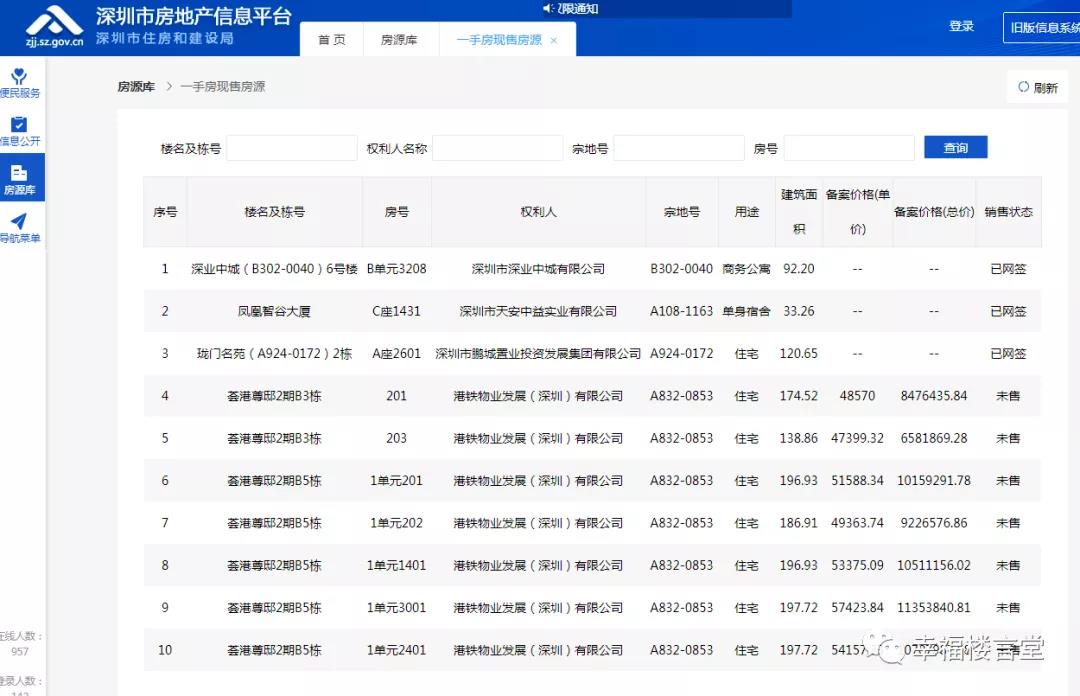Click the building area 174.52 cell
Viewport: 1080px width, 696px height.
point(798,396)
